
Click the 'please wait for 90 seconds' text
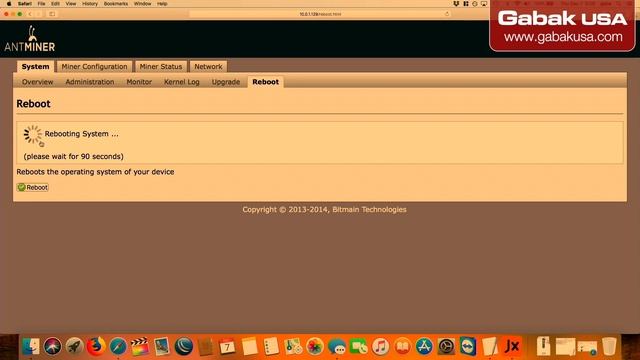(x=73, y=156)
